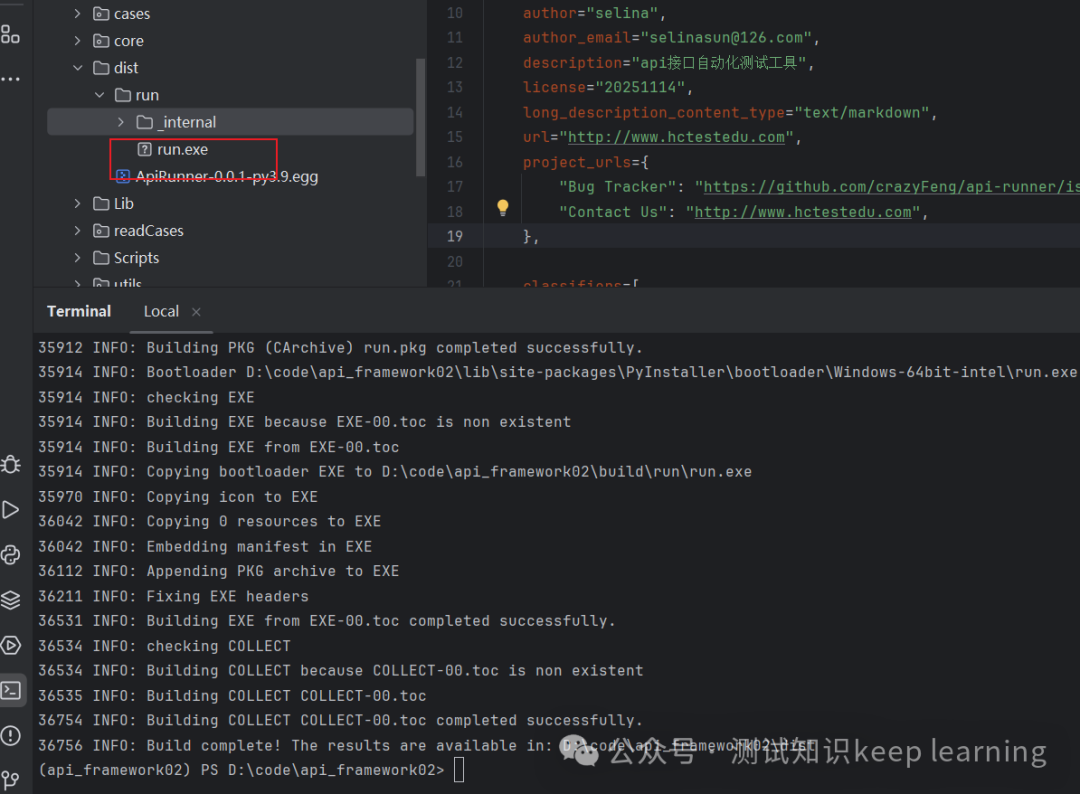Click the 'checking EXE' terminal line
The height and width of the screenshot is (794, 1080).
(146, 397)
